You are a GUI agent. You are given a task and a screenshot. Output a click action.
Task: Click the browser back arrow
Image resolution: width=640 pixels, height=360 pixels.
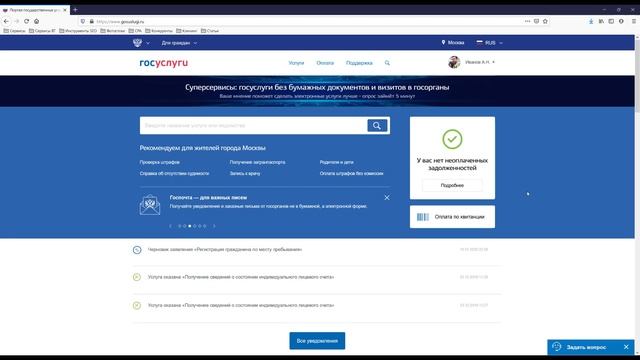6,21
